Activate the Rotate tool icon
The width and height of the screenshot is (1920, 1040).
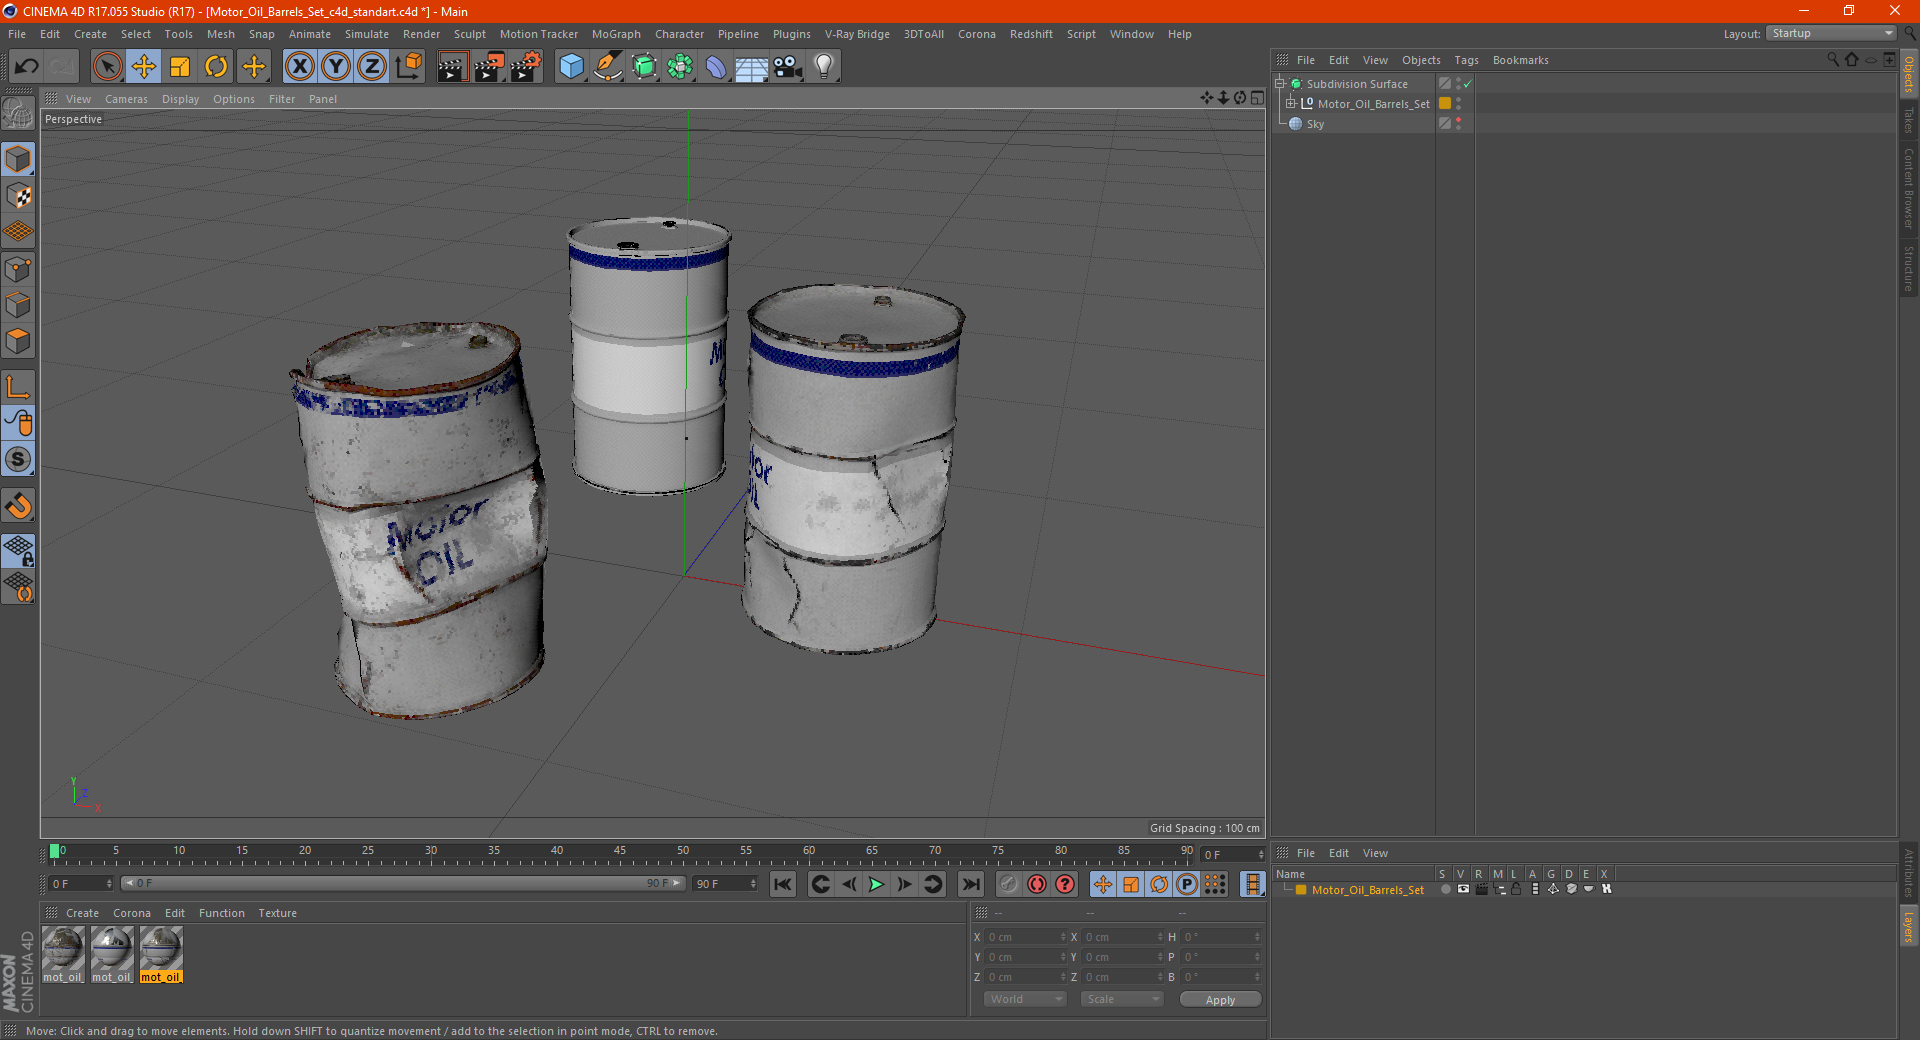(216, 67)
